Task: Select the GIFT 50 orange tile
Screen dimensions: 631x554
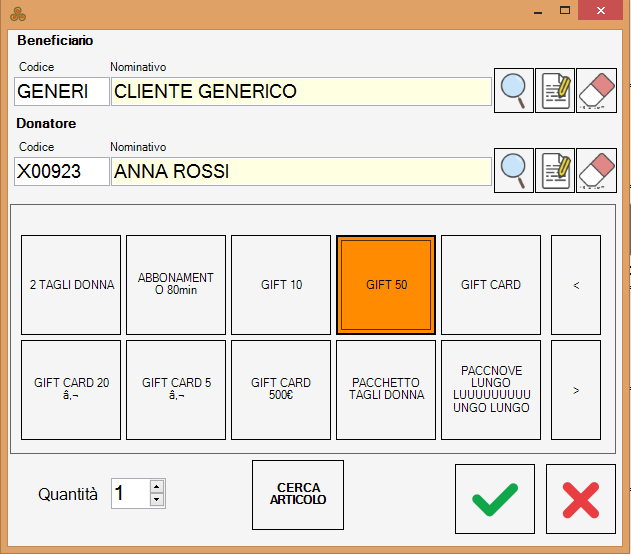Action: (386, 285)
